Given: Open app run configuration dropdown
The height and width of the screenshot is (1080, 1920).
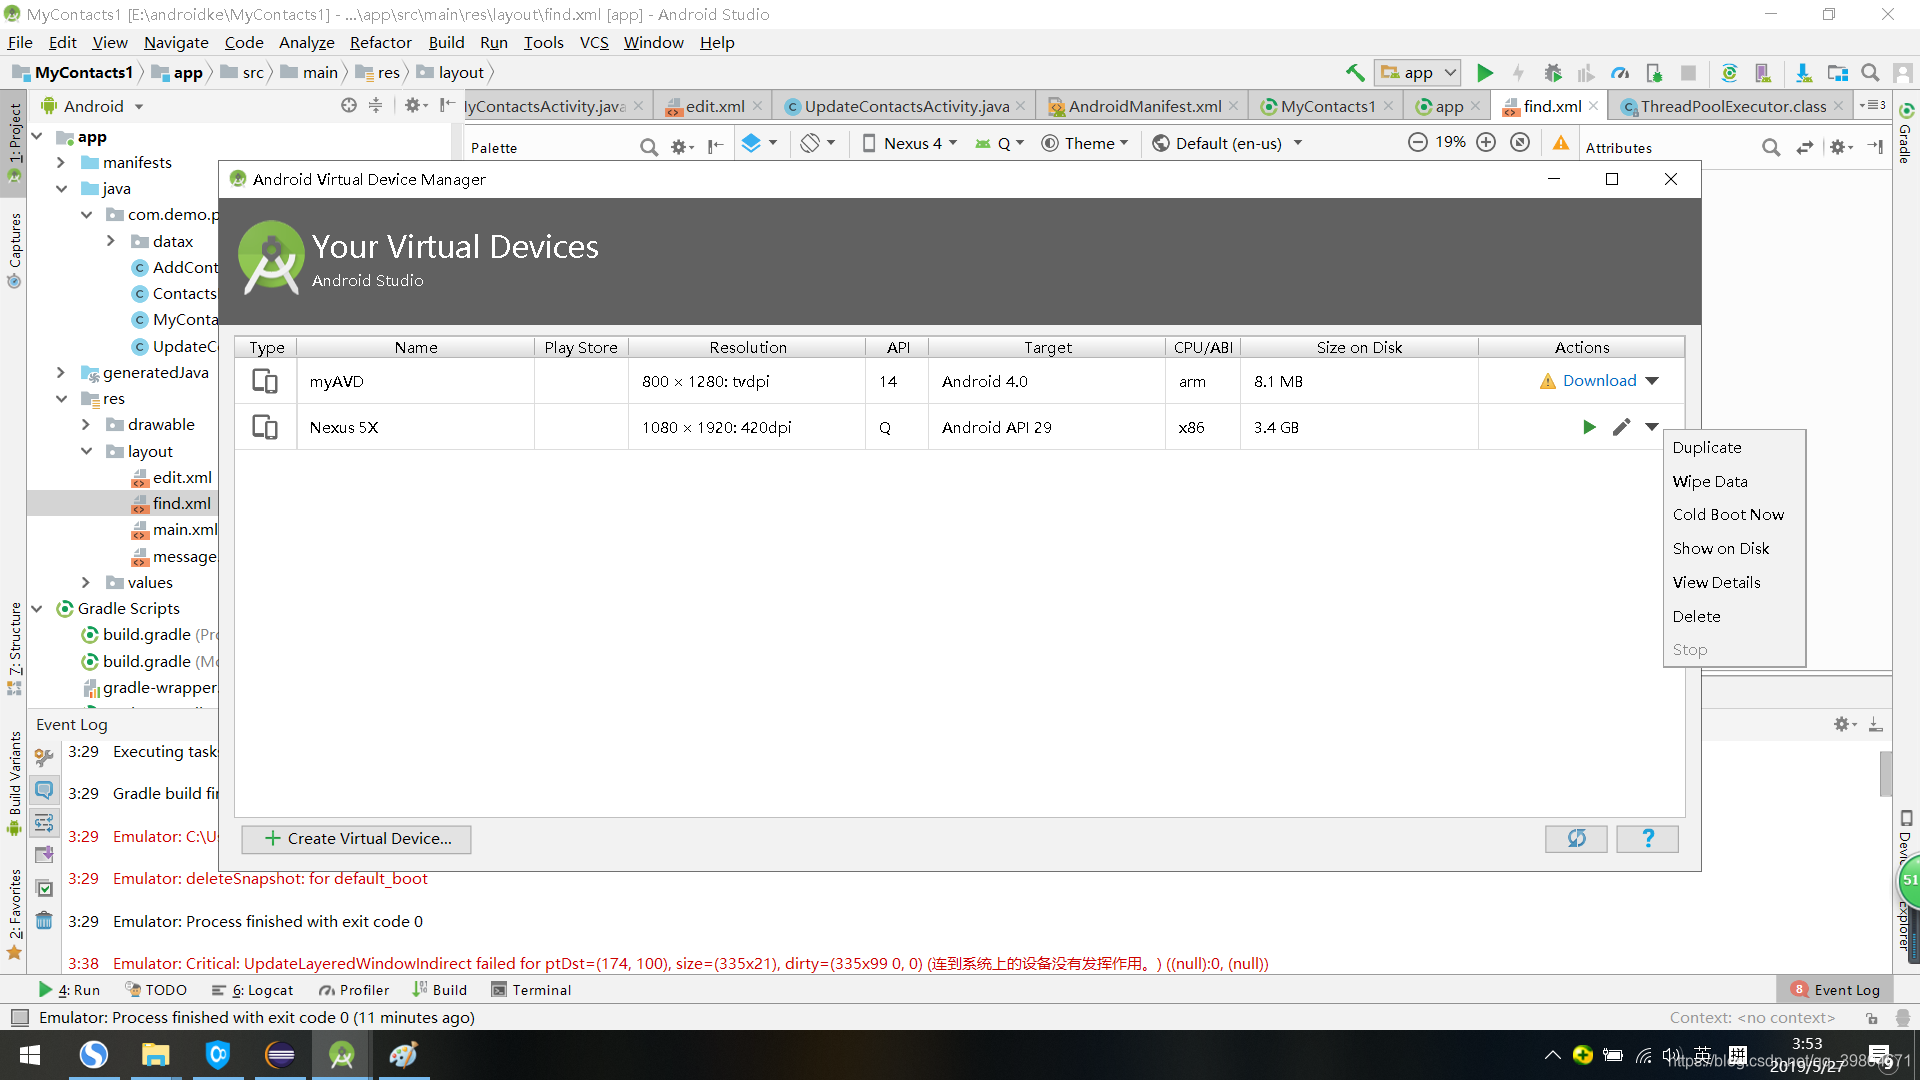Looking at the screenshot, I should [1418, 72].
